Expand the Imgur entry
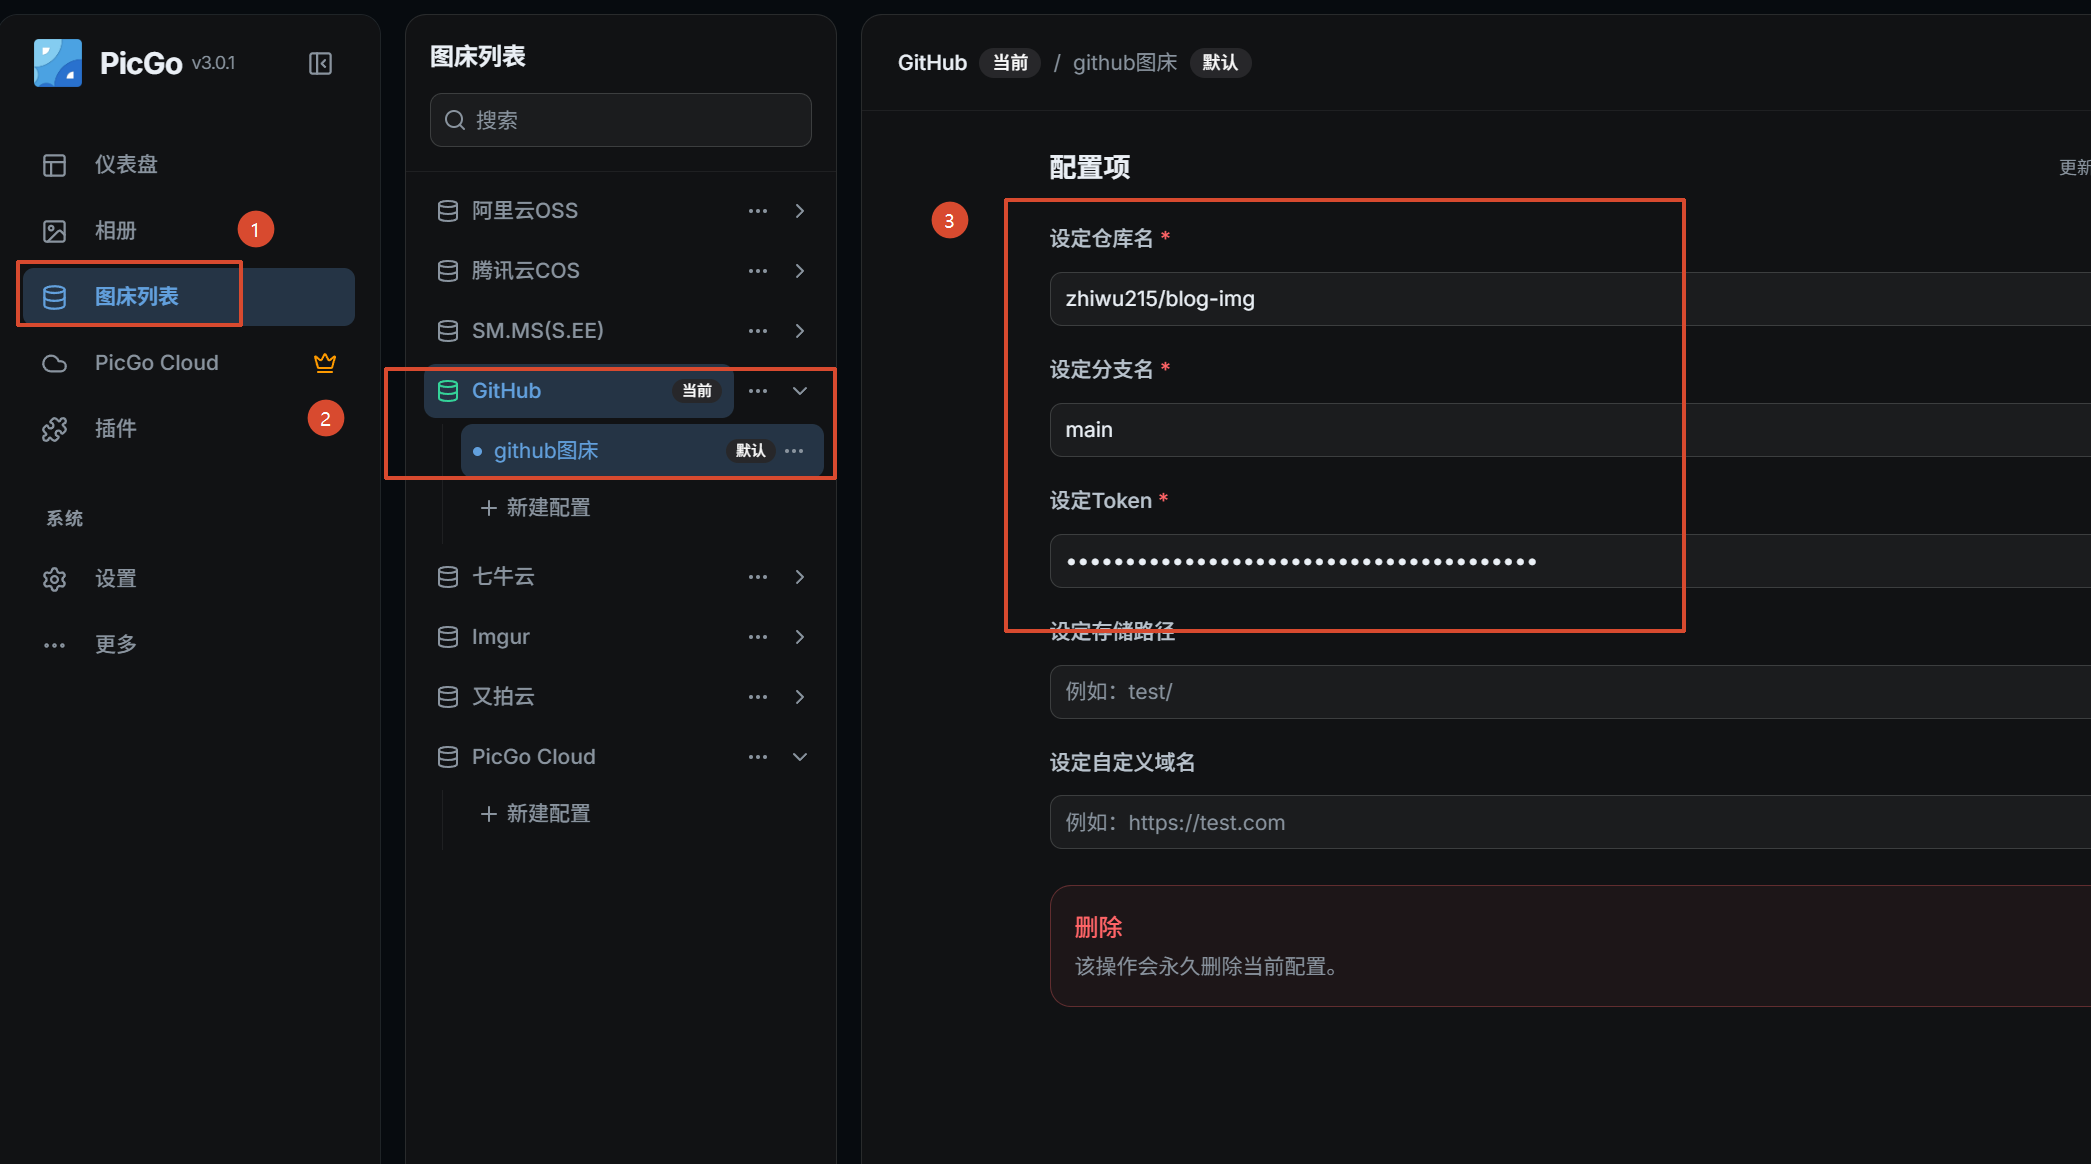Image resolution: width=2091 pixels, height=1164 pixels. tap(800, 637)
